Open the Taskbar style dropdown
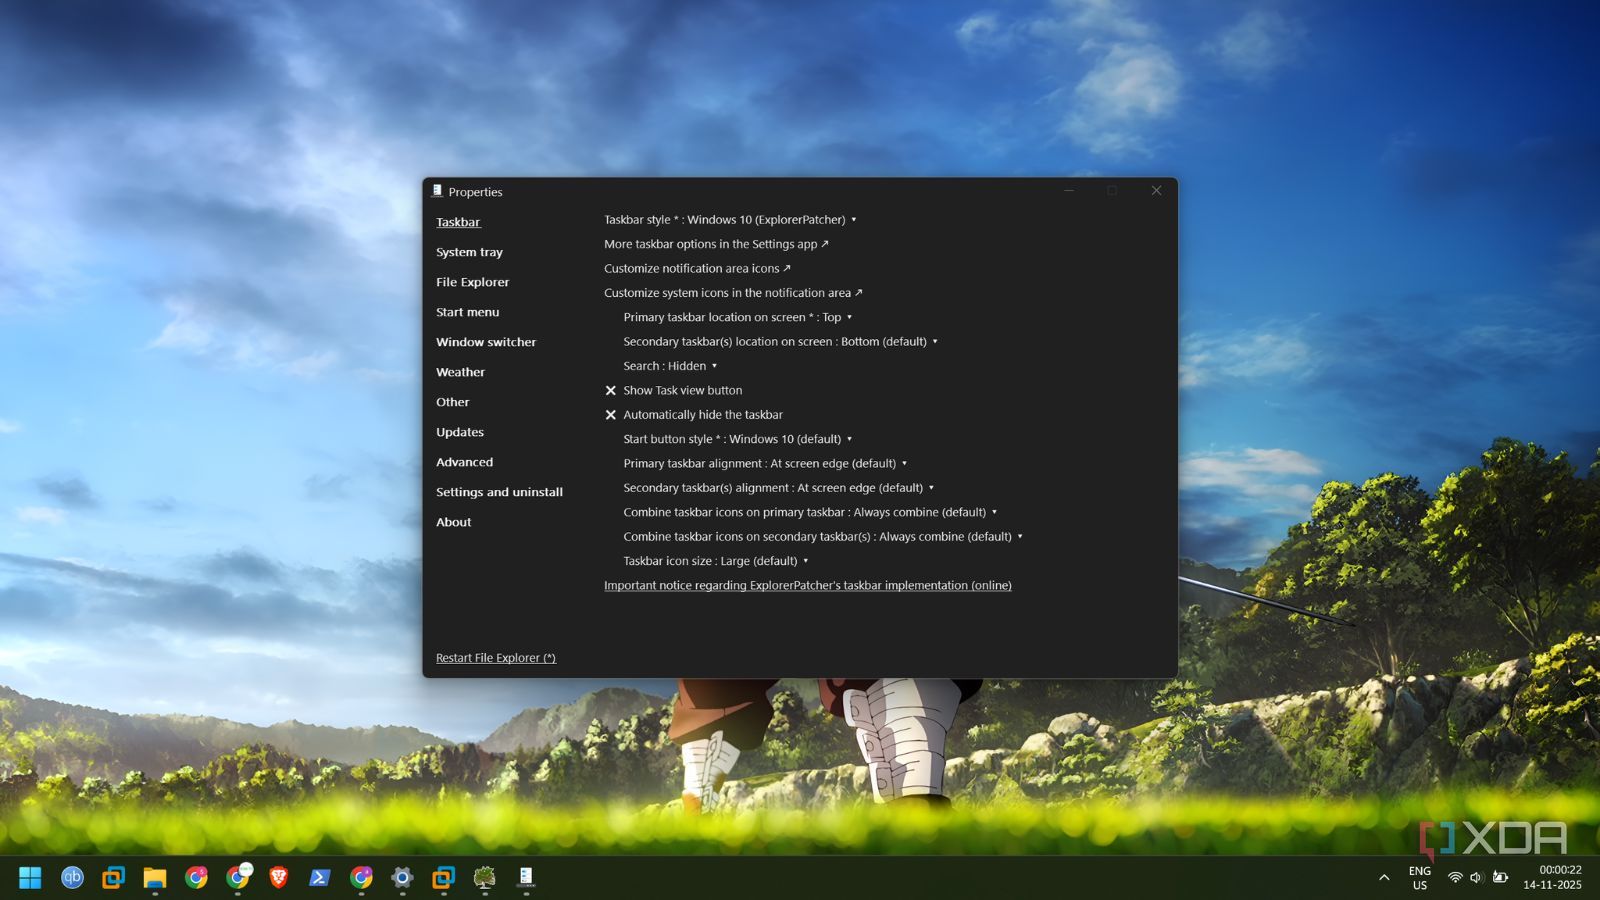This screenshot has height=900, width=1600. [x=730, y=220]
